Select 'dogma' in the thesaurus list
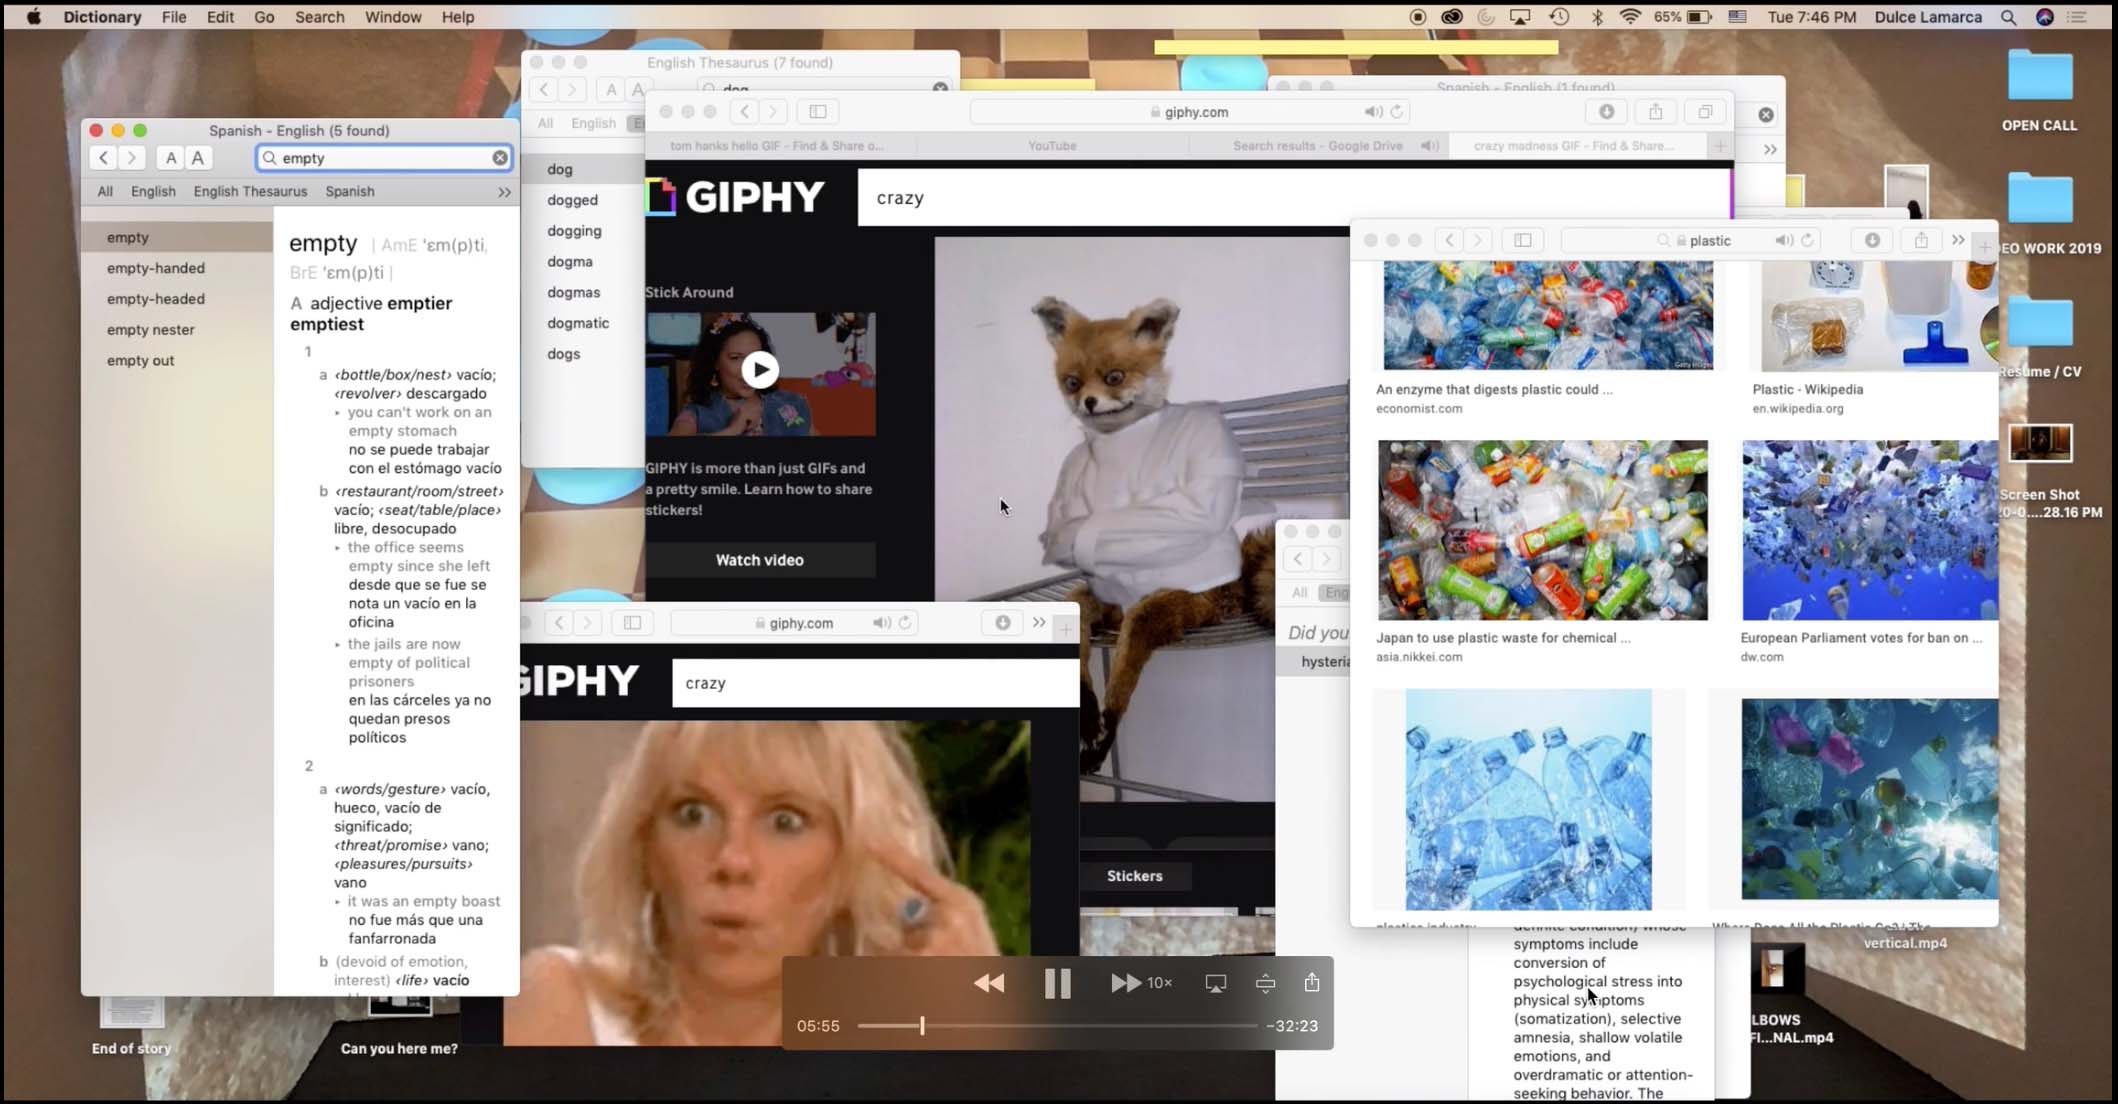The image size is (2118, 1104). [x=570, y=262]
